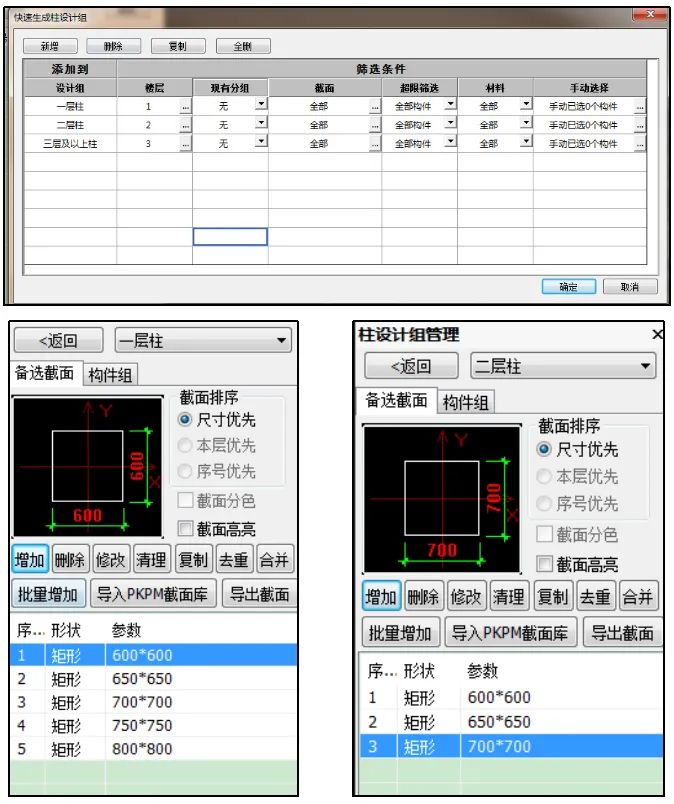
Task: Open section browse button in 二层柱 row
Action: tap(375, 125)
